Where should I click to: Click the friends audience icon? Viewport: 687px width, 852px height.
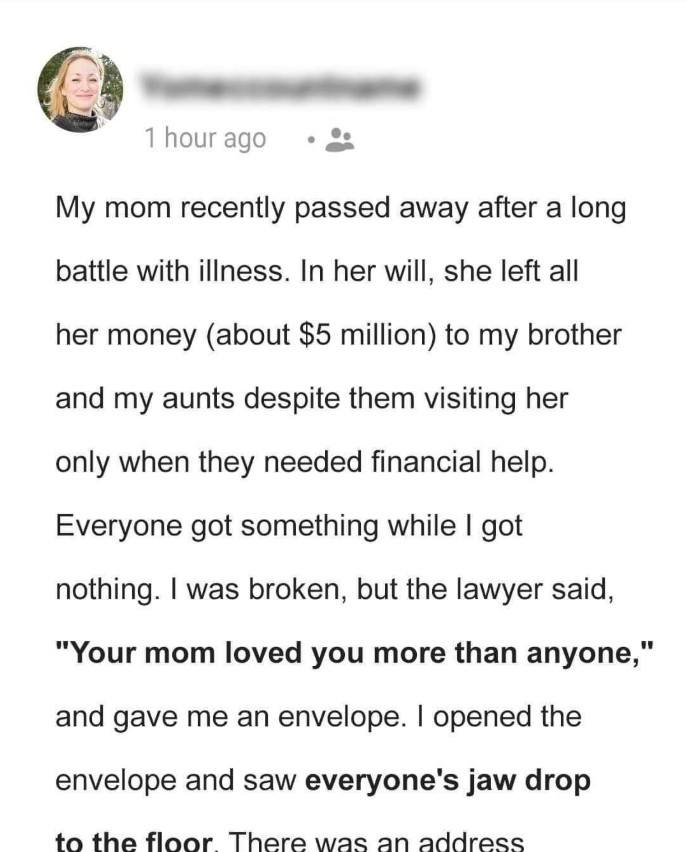coord(340,139)
